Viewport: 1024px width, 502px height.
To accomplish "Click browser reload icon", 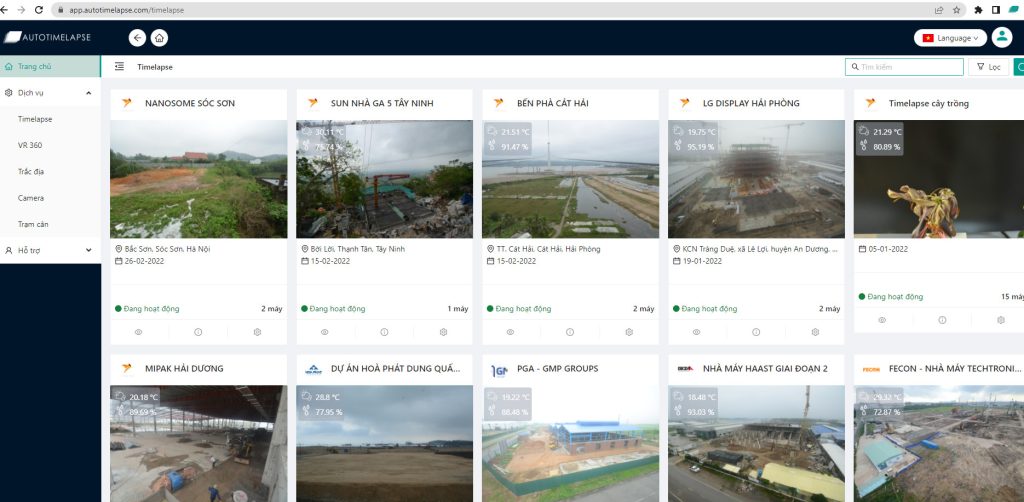I will [x=39, y=10].
